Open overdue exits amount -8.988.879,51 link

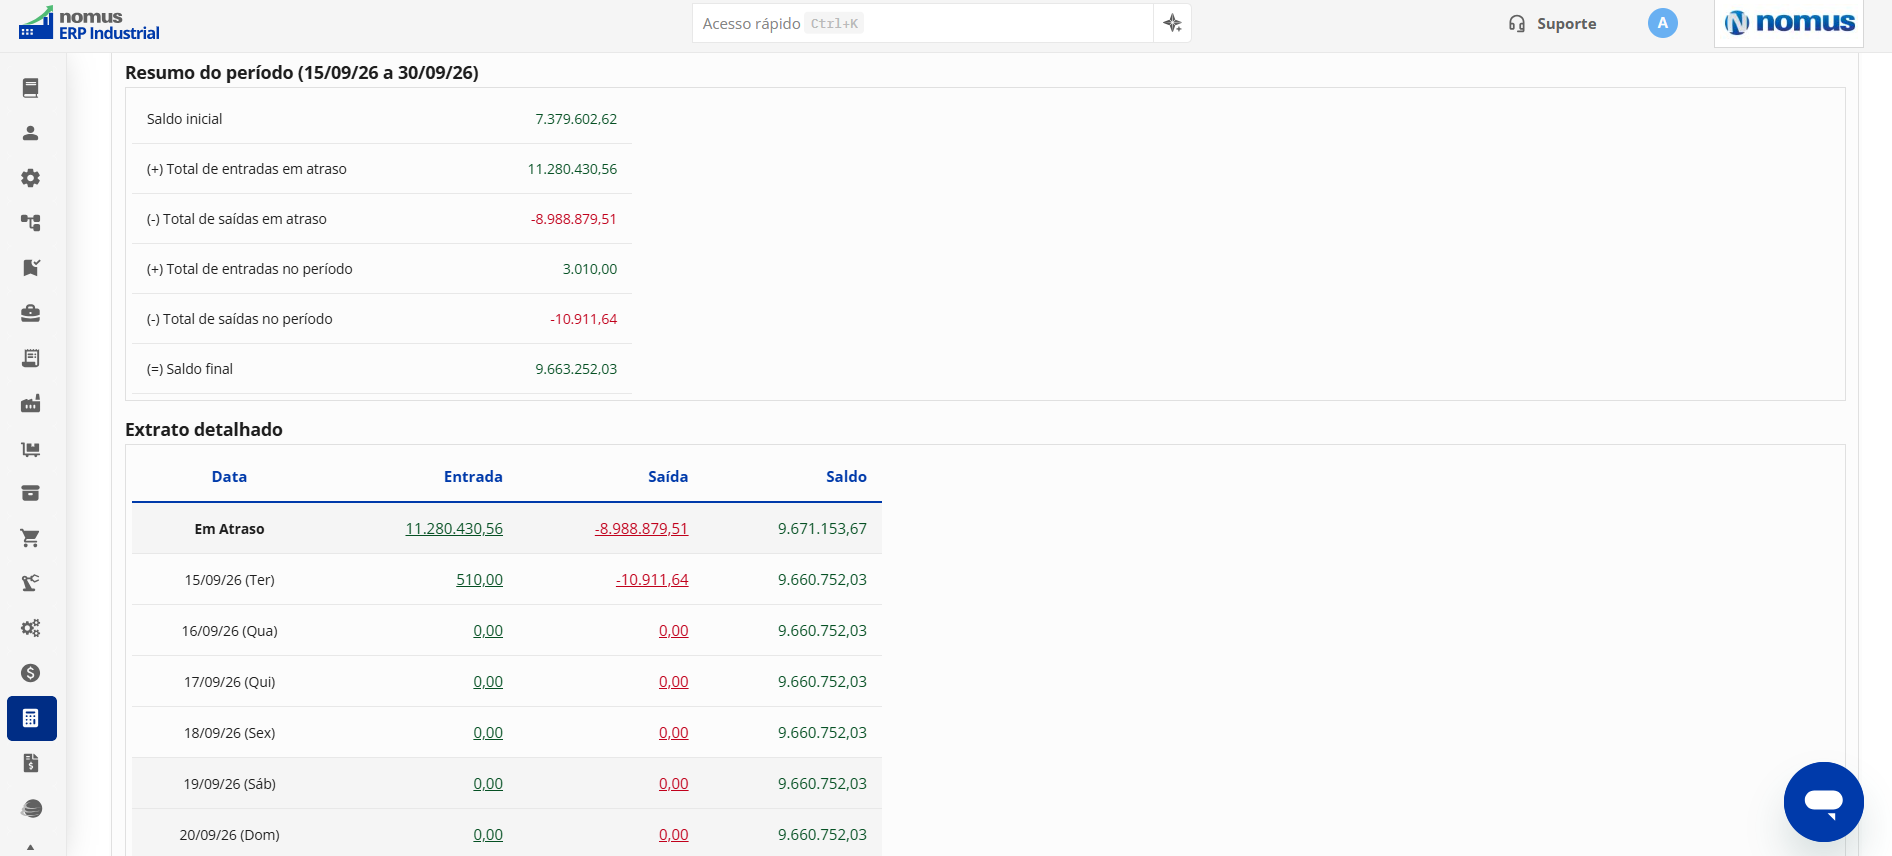pyautogui.click(x=641, y=528)
